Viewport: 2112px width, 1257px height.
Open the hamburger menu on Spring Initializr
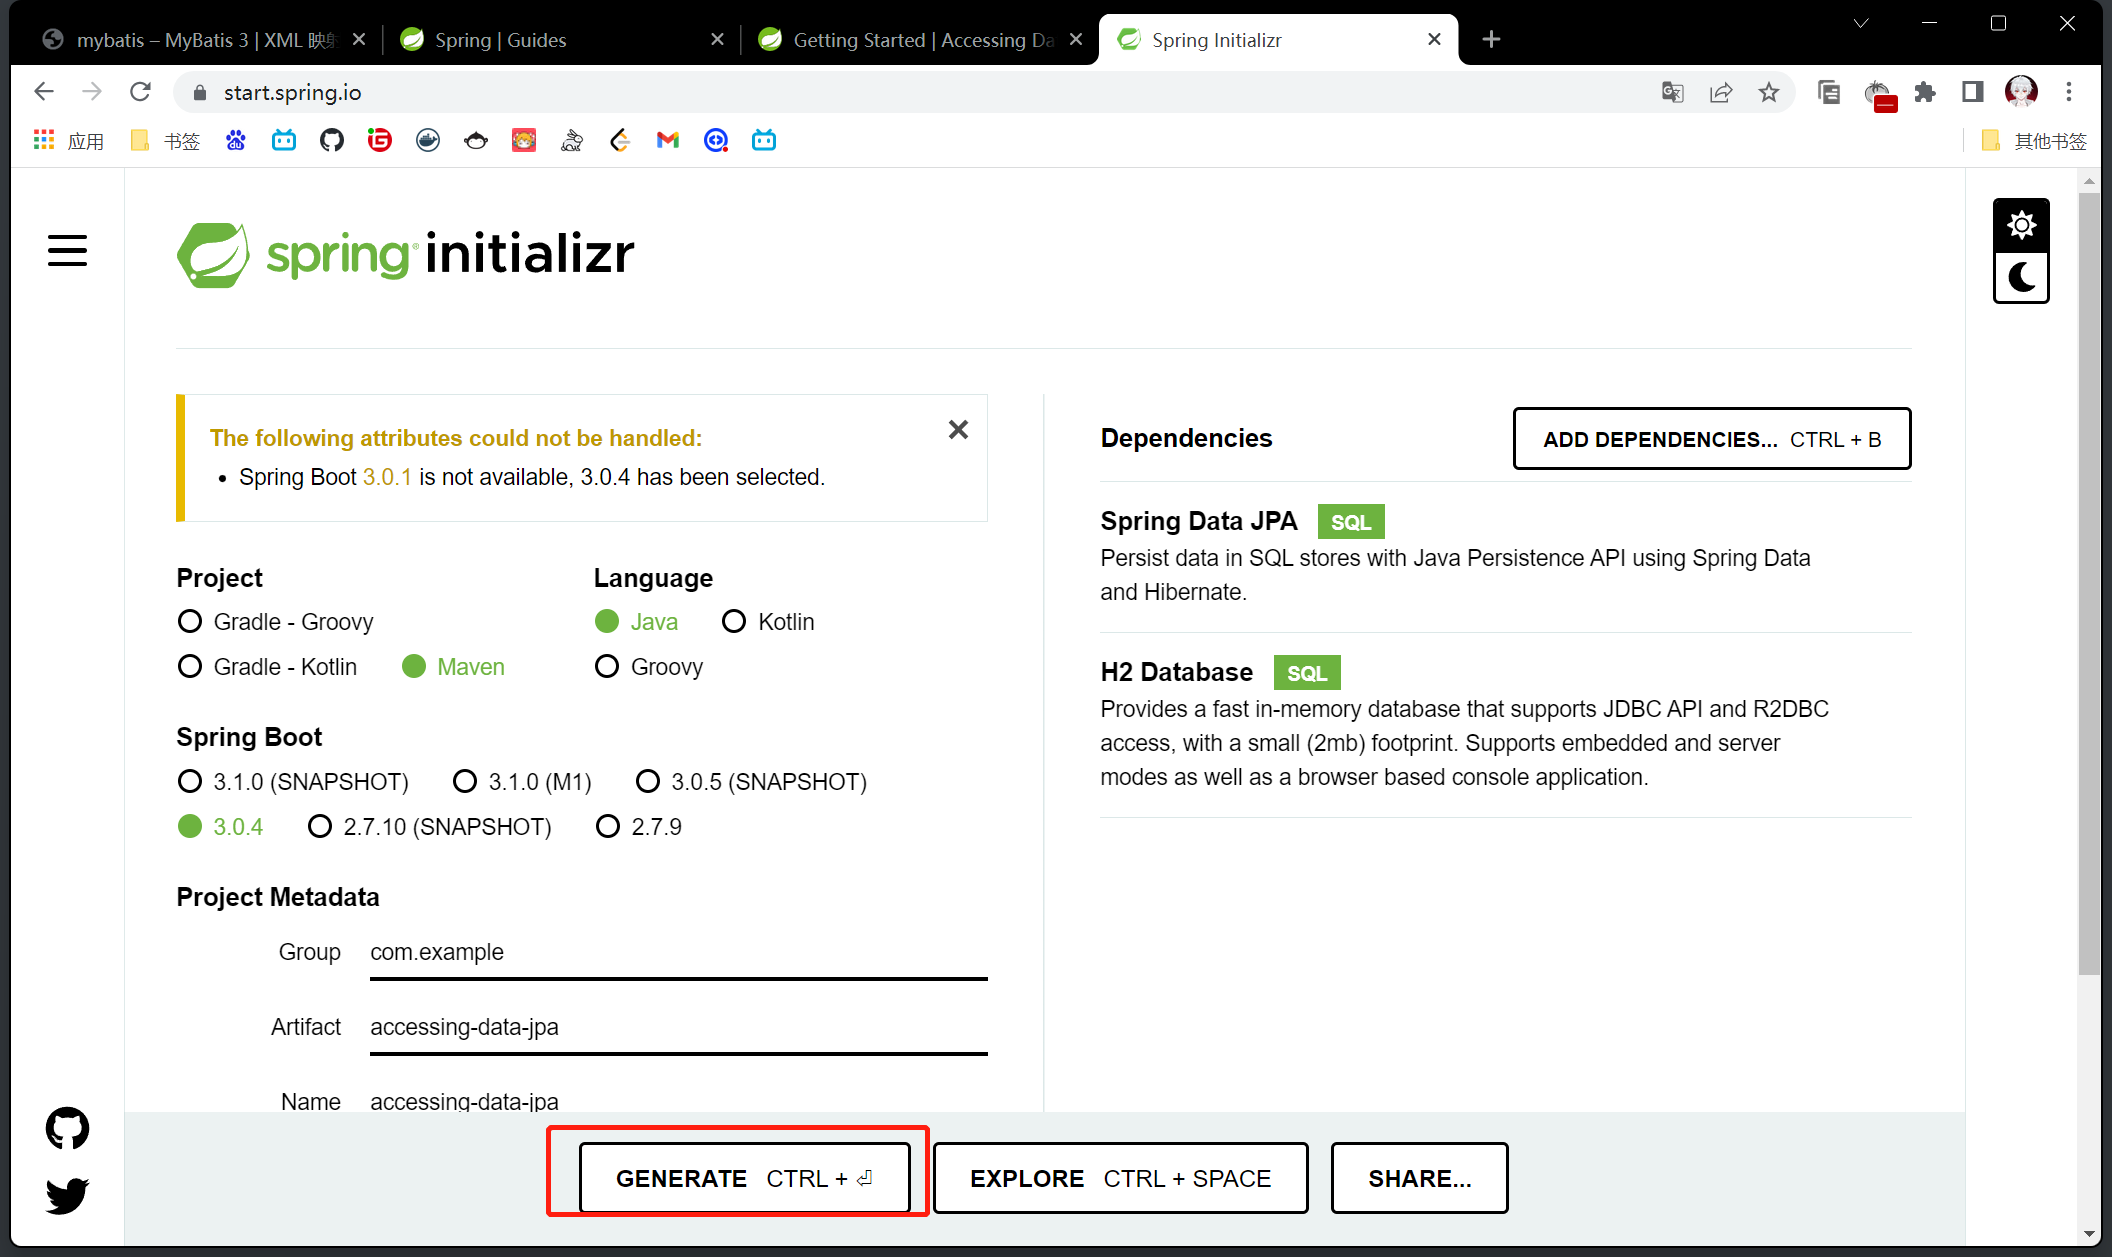(x=67, y=251)
